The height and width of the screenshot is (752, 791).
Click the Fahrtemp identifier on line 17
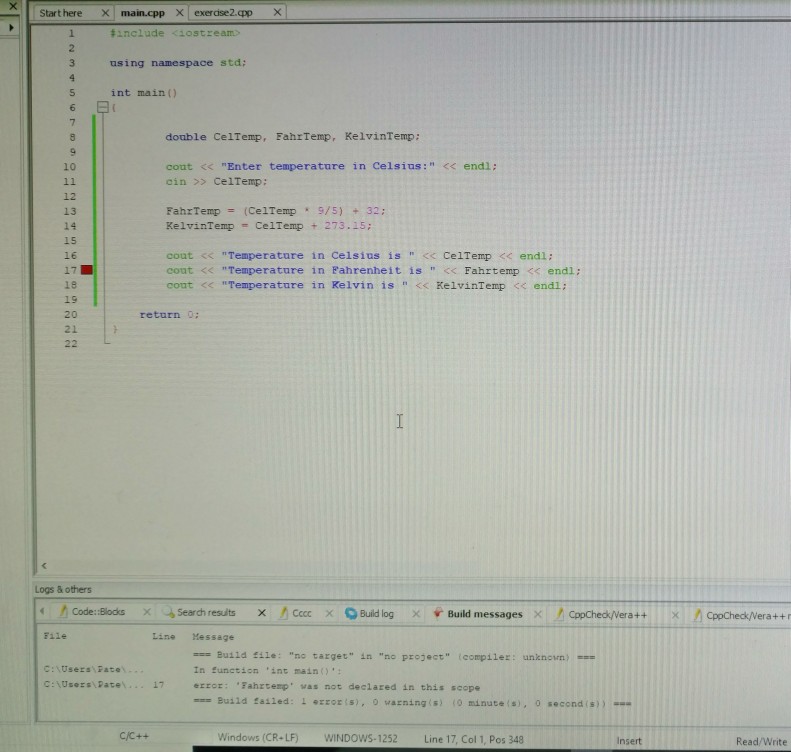[x=491, y=271]
